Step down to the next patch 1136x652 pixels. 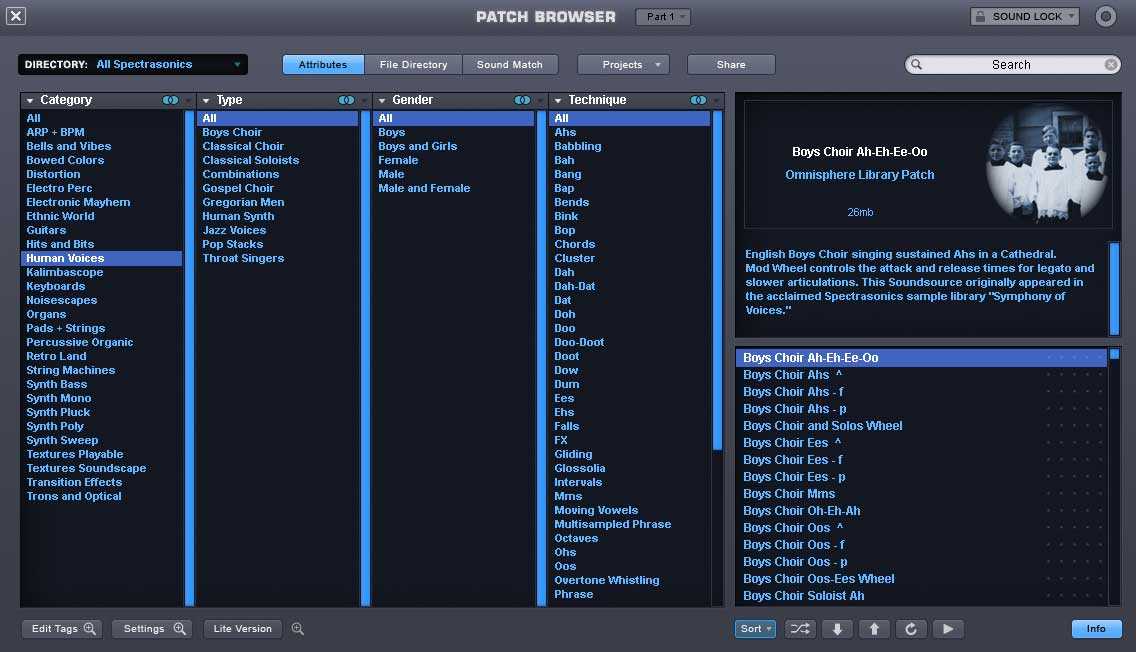(x=837, y=629)
